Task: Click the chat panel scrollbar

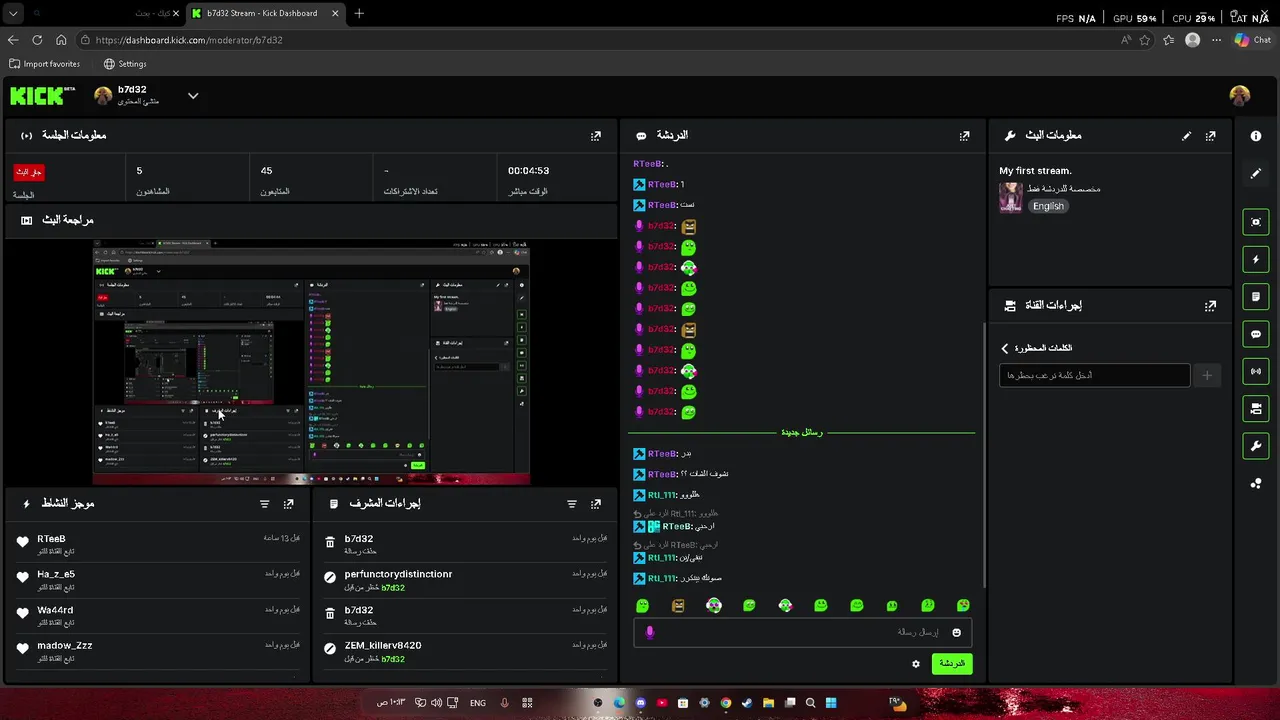Action: [984, 455]
